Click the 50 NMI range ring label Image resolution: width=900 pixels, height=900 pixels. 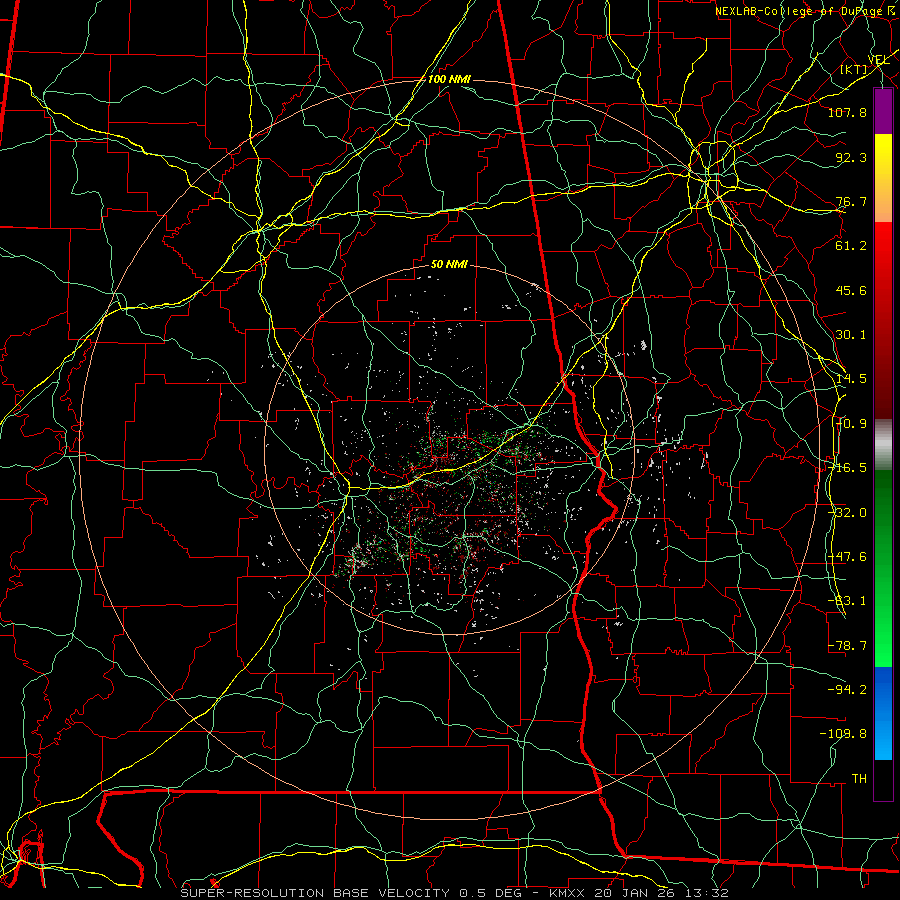(x=449, y=265)
